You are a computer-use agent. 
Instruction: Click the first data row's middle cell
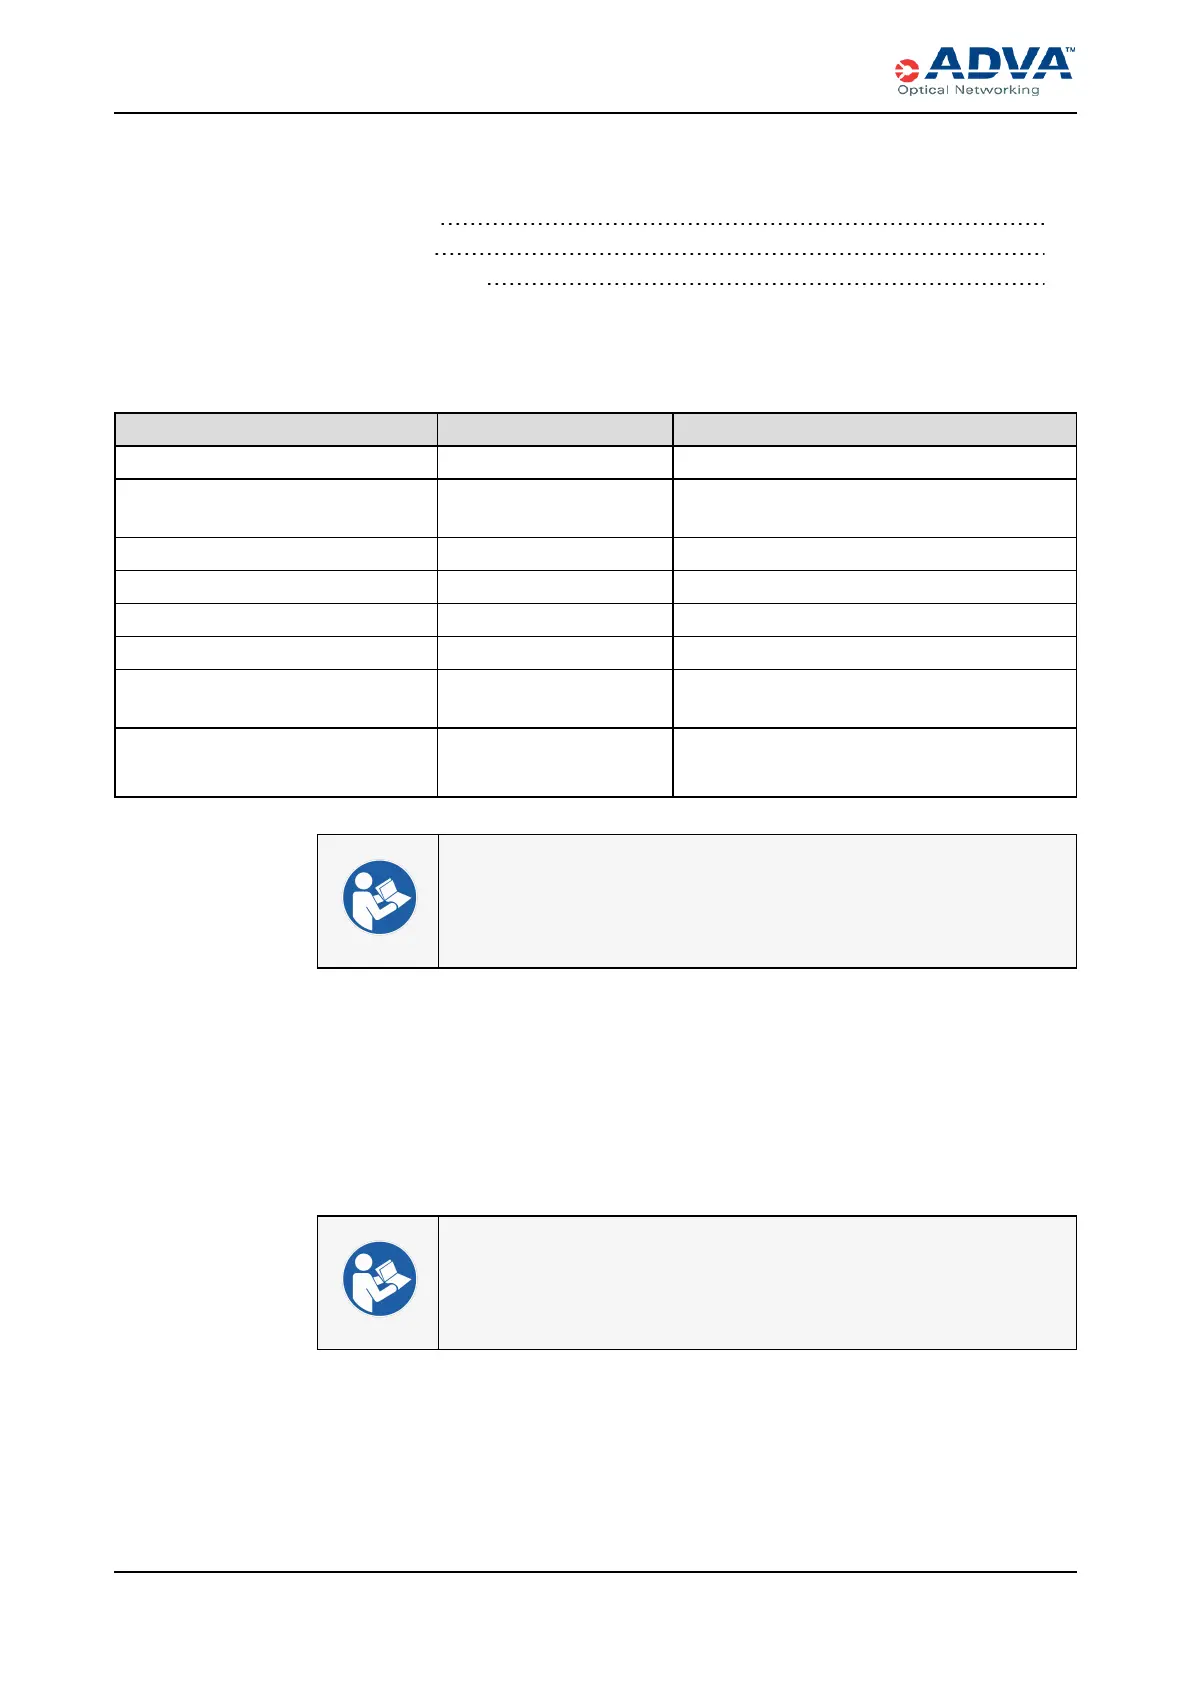click(555, 462)
